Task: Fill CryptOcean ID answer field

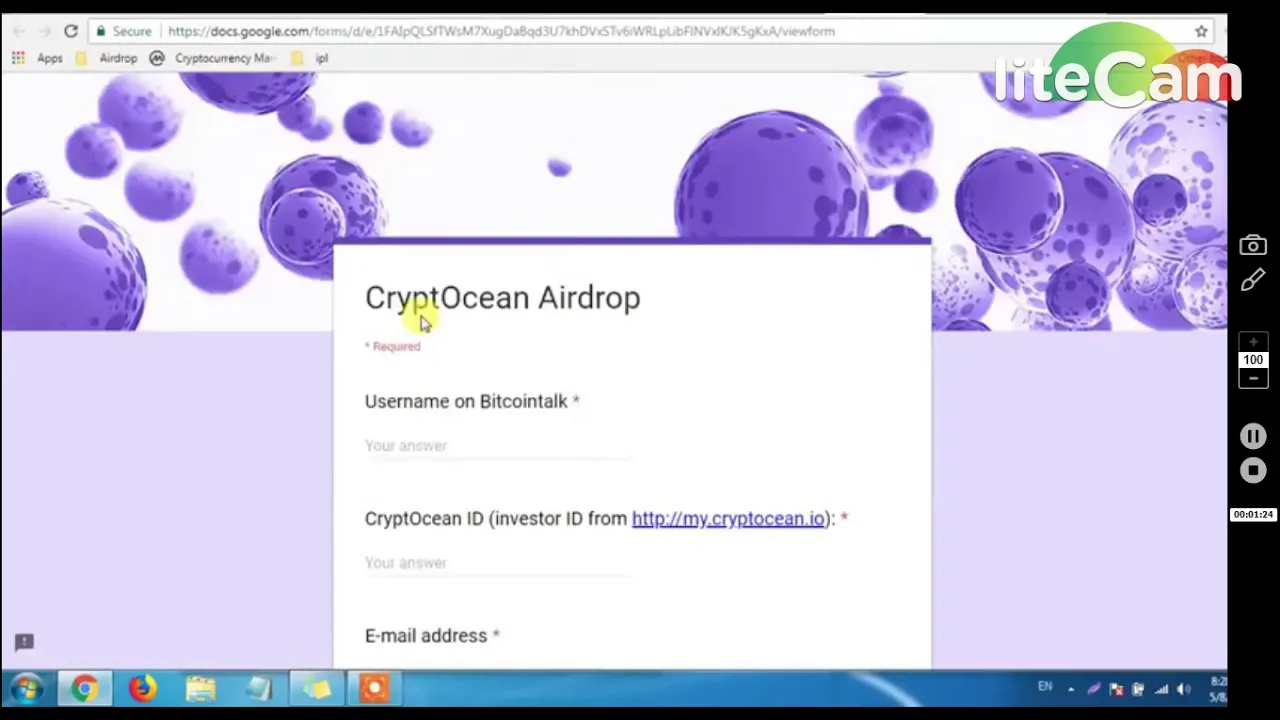Action: 497,563
